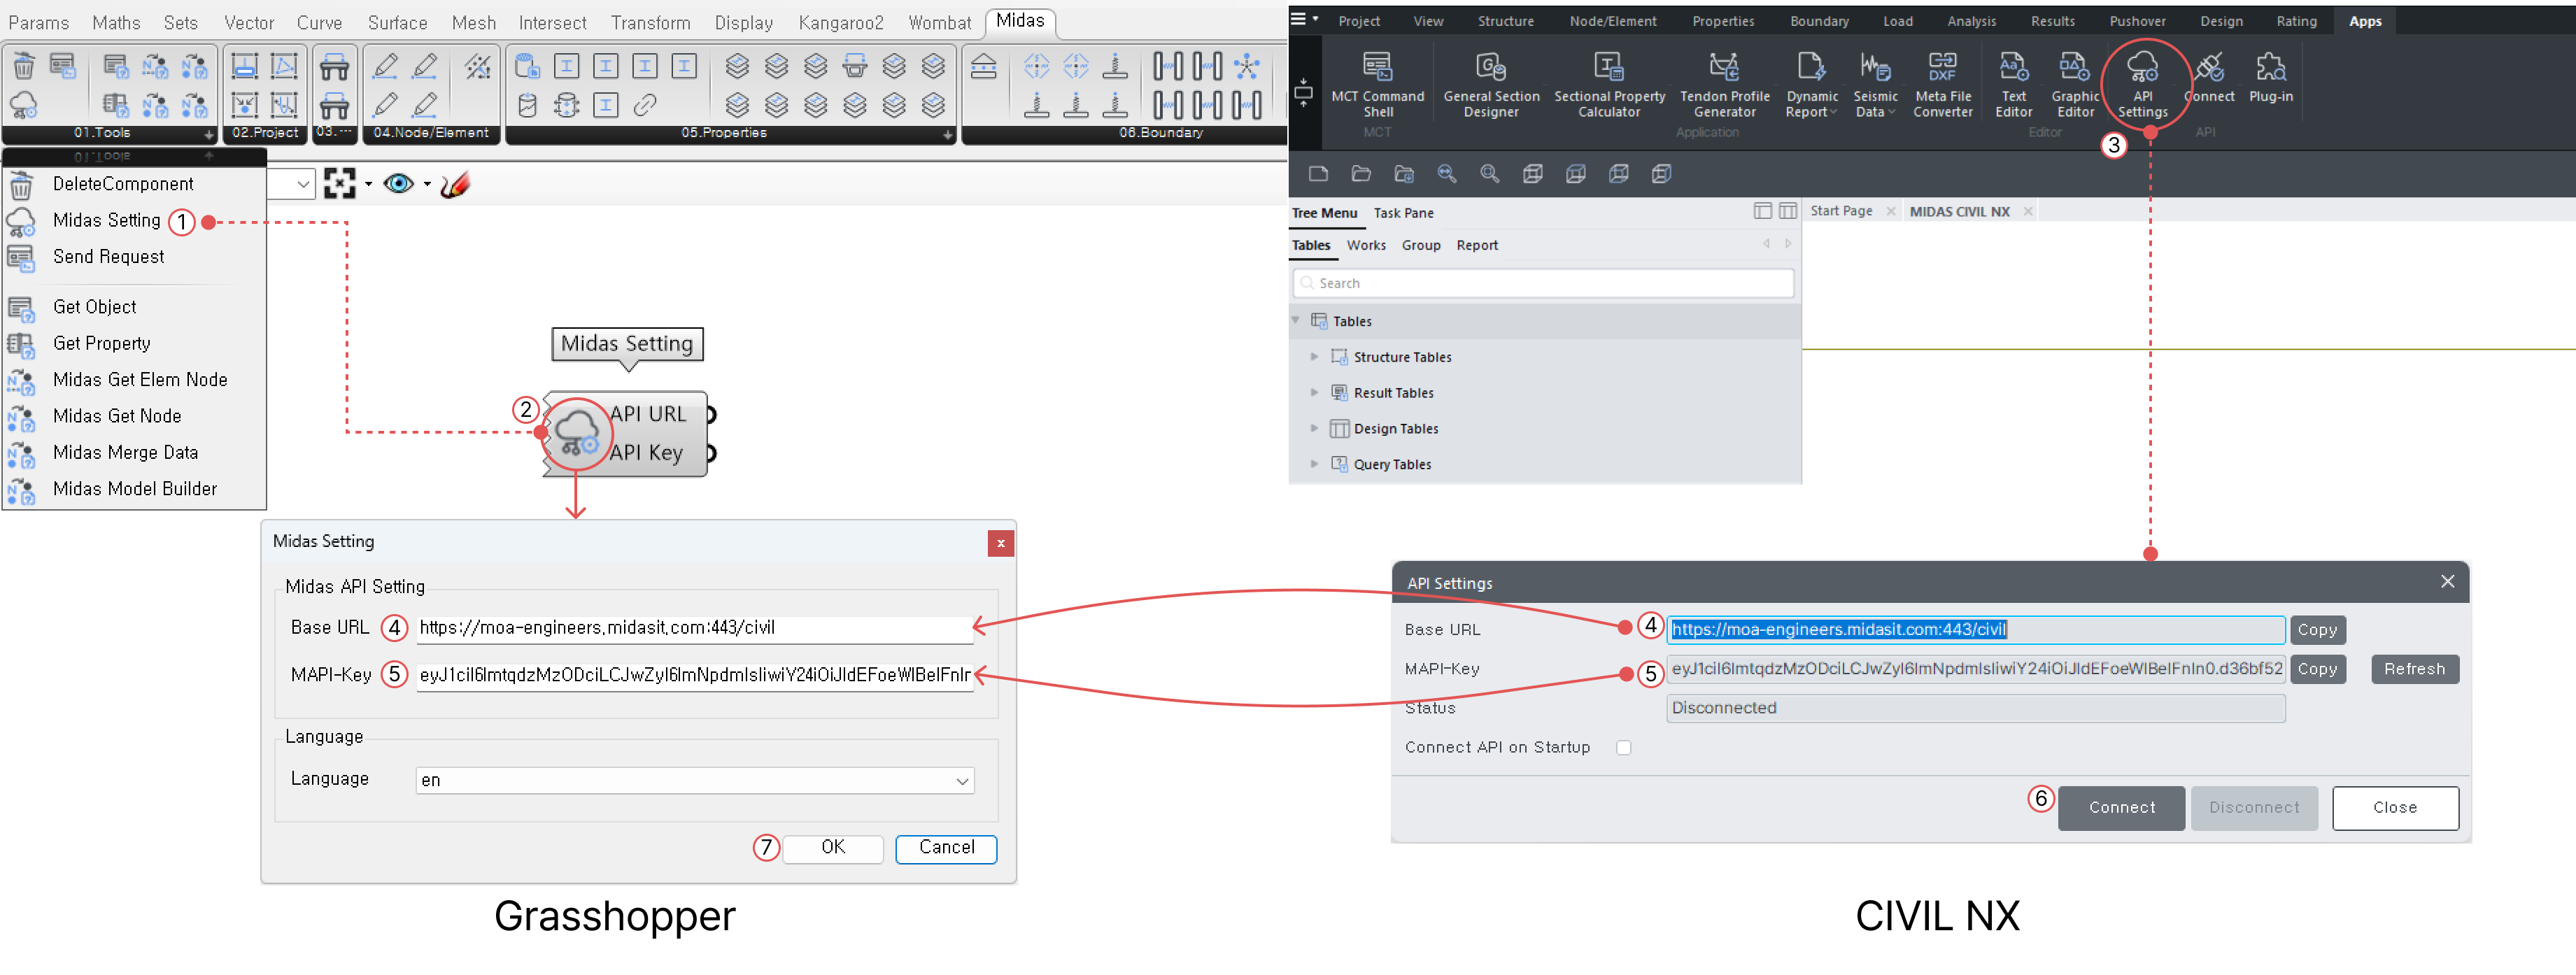Click the Search box in Tree Menu
This screenshot has width=2576, height=975.
pyautogui.click(x=1543, y=283)
